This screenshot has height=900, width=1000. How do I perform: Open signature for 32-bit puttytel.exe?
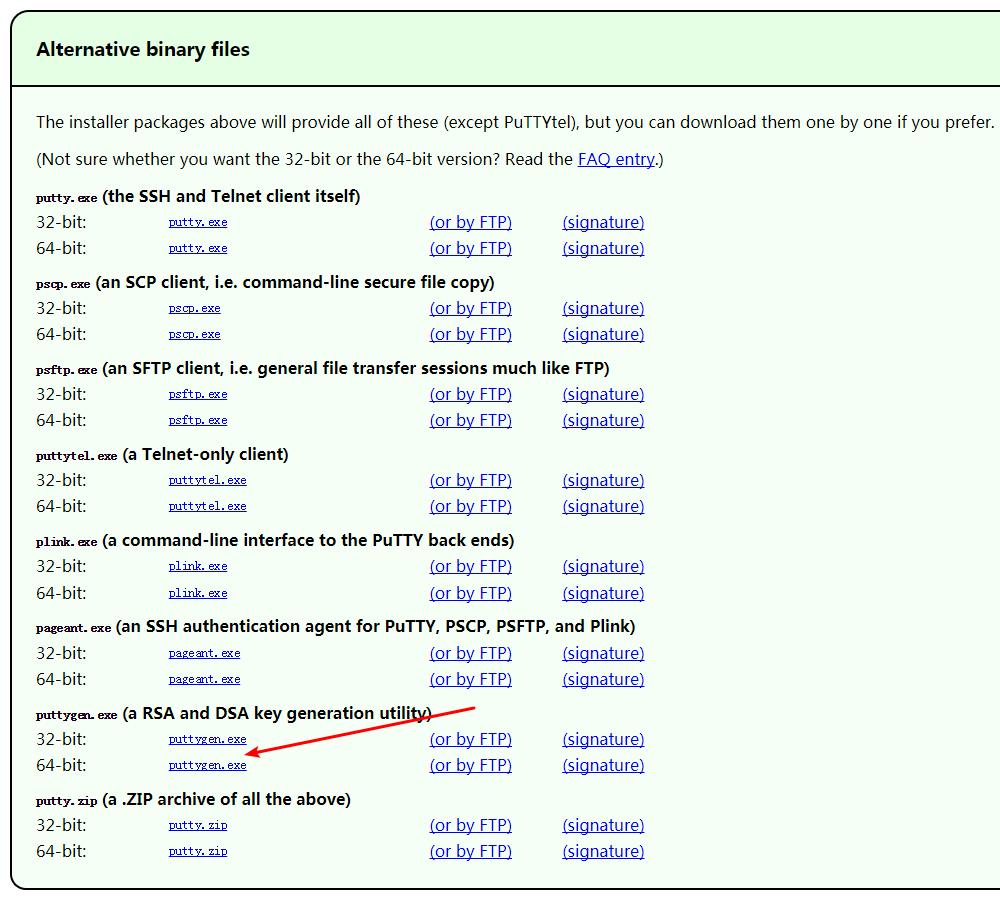click(603, 481)
